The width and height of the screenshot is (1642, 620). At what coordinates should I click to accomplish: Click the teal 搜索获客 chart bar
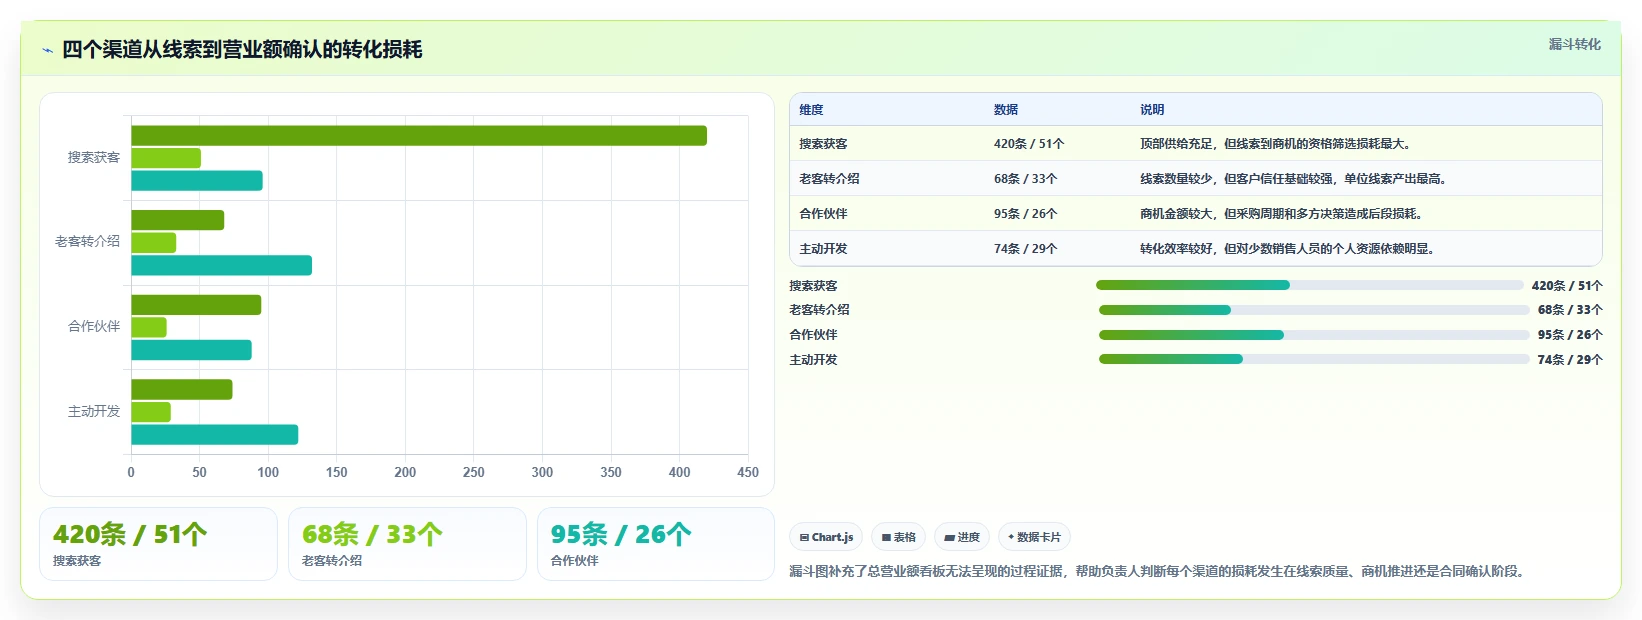[x=197, y=181]
